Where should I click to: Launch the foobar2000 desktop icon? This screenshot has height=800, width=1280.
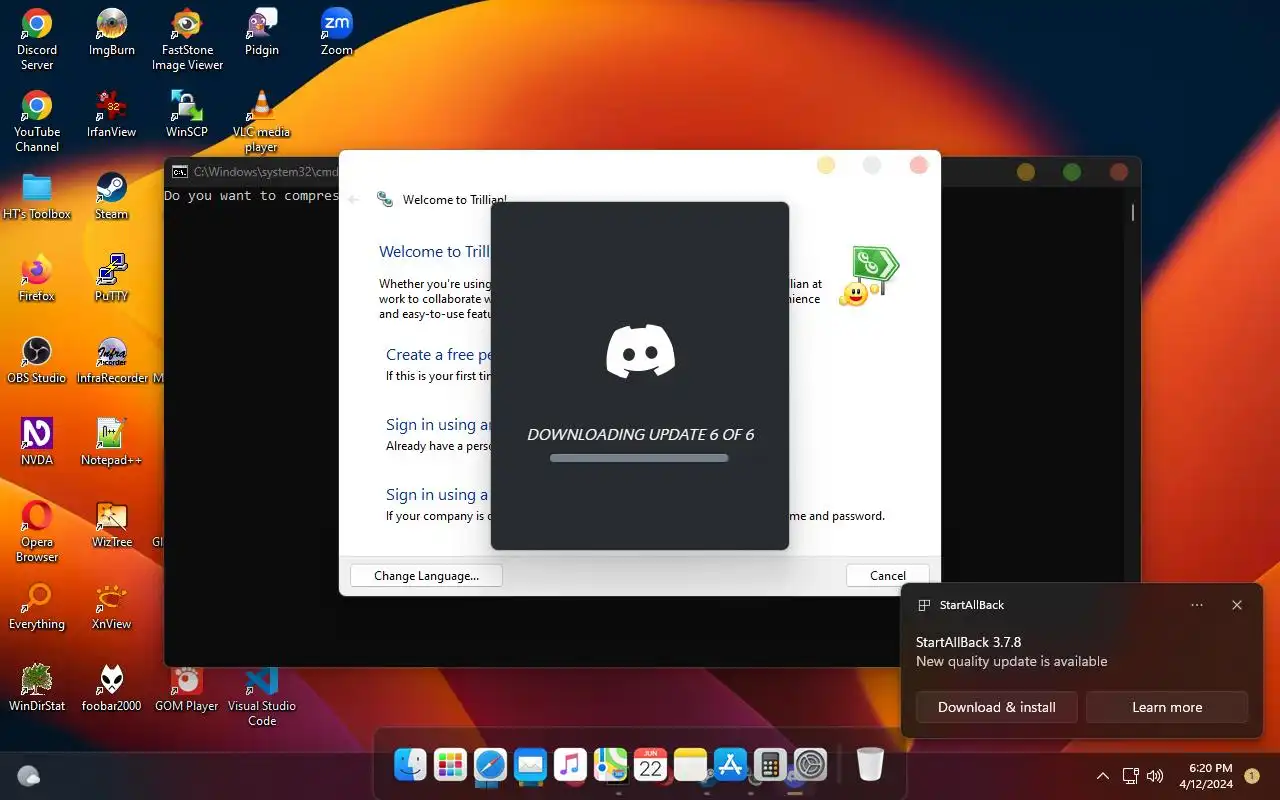111,689
